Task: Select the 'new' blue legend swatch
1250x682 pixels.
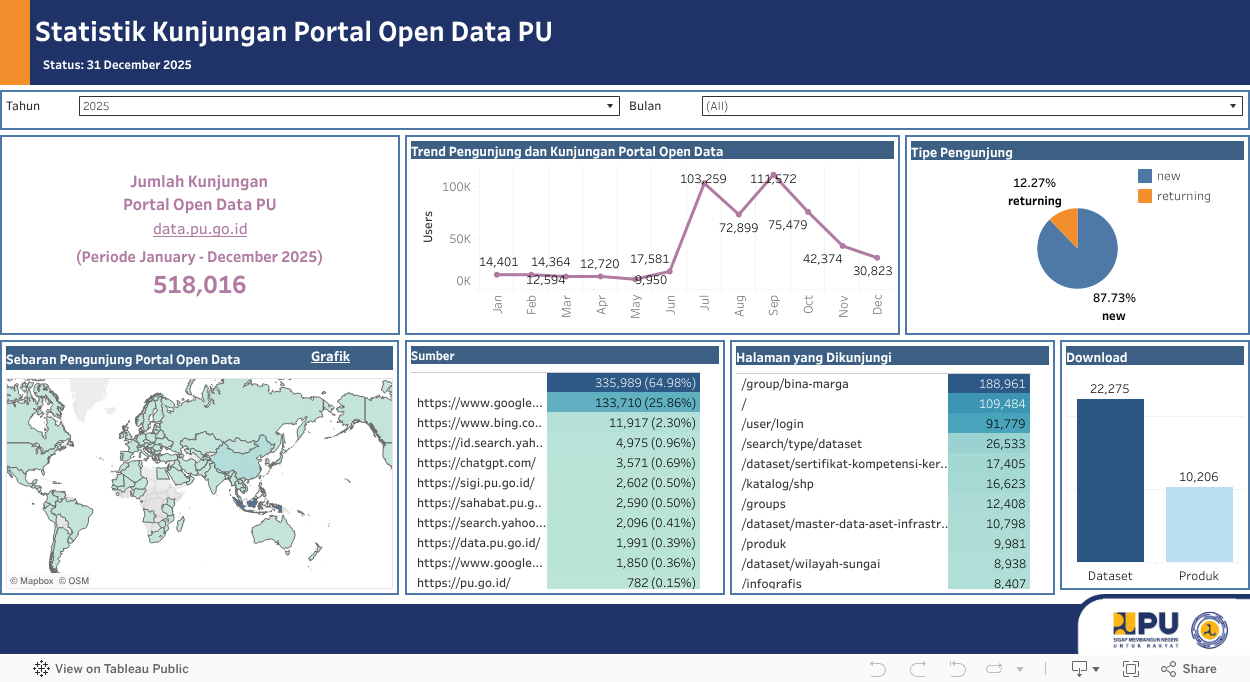Action: (x=1145, y=176)
